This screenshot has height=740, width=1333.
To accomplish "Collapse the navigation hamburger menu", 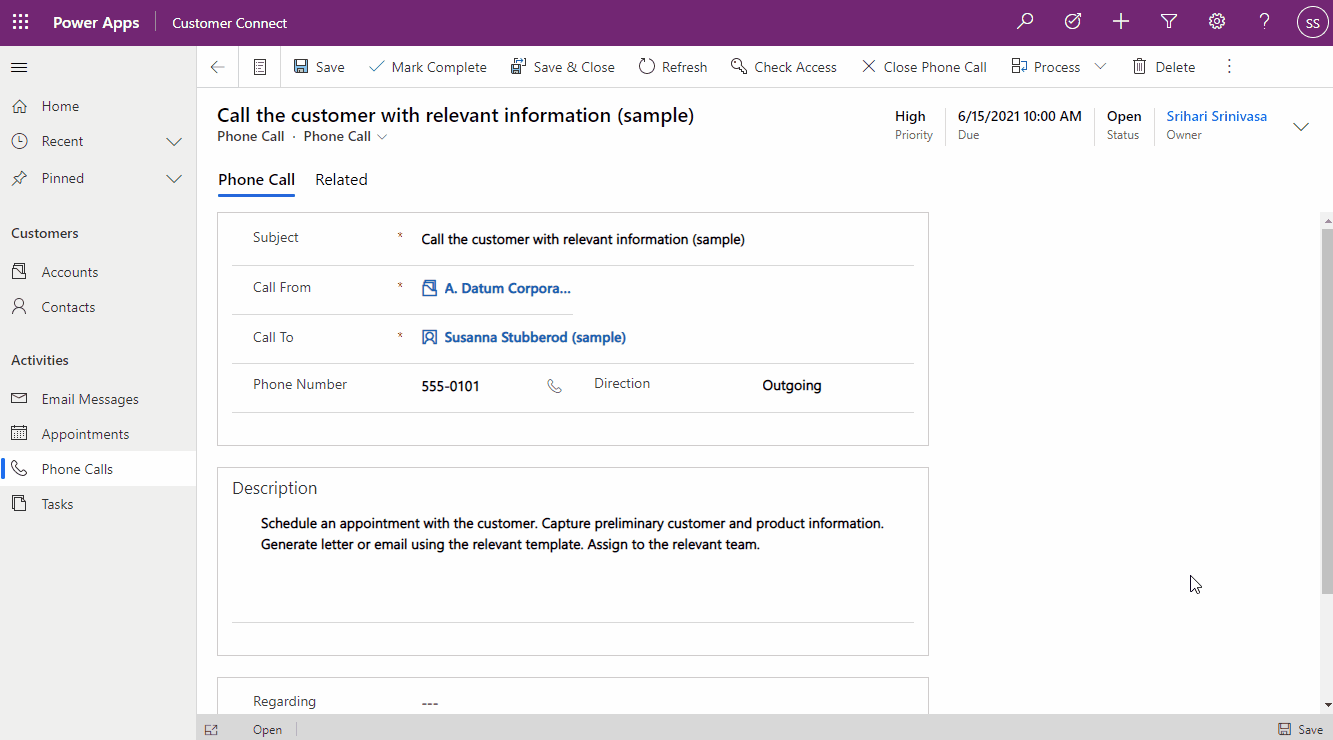I will pos(19,67).
